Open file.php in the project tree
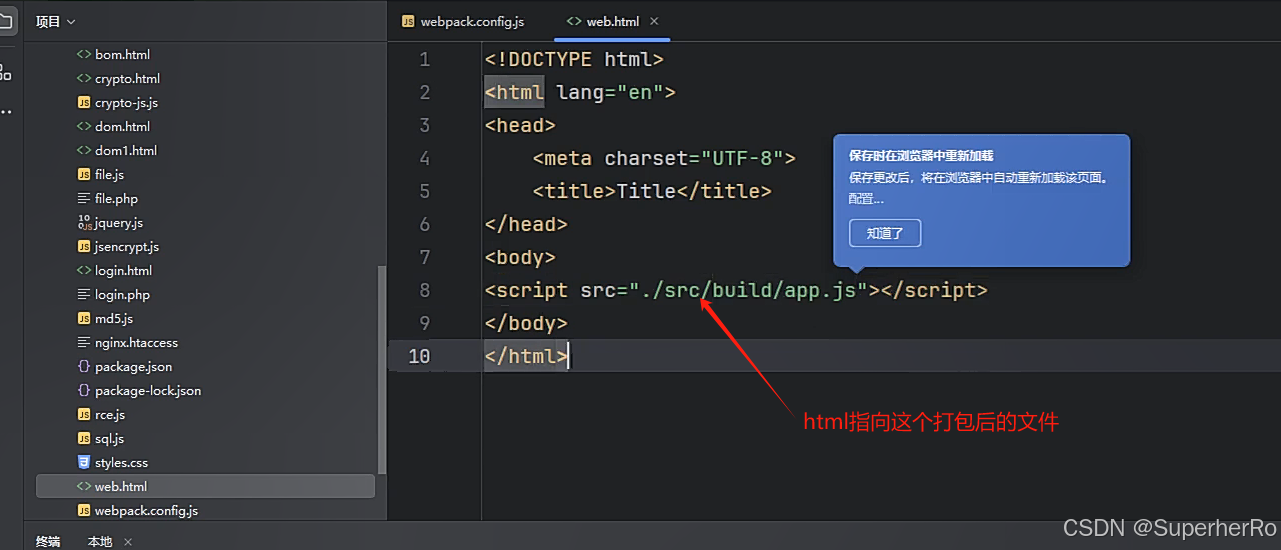Screen dimensions: 1281x550 (116, 199)
